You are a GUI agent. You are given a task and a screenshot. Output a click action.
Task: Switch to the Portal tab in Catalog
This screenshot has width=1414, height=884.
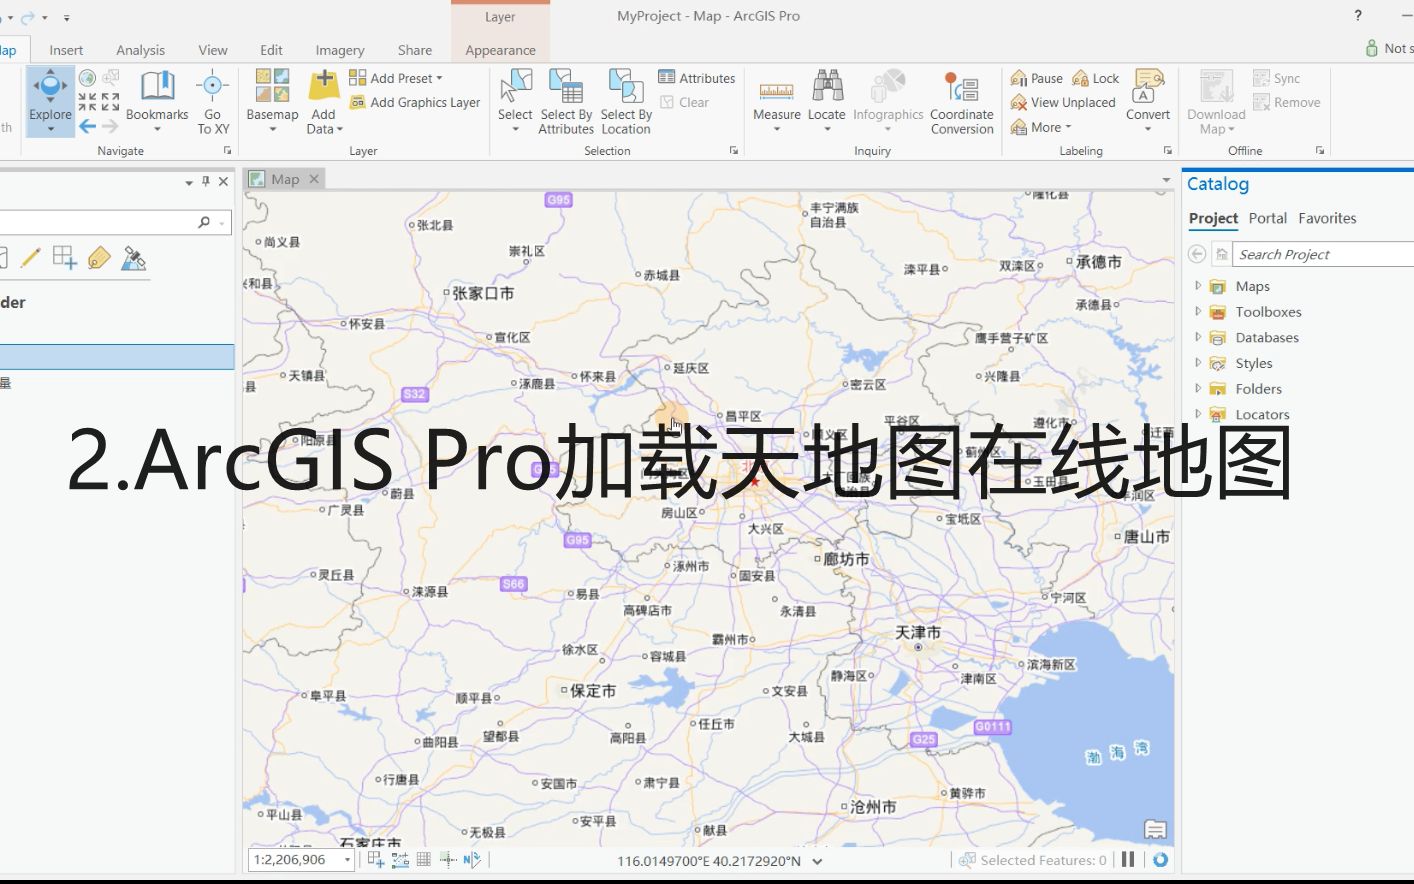(1267, 218)
